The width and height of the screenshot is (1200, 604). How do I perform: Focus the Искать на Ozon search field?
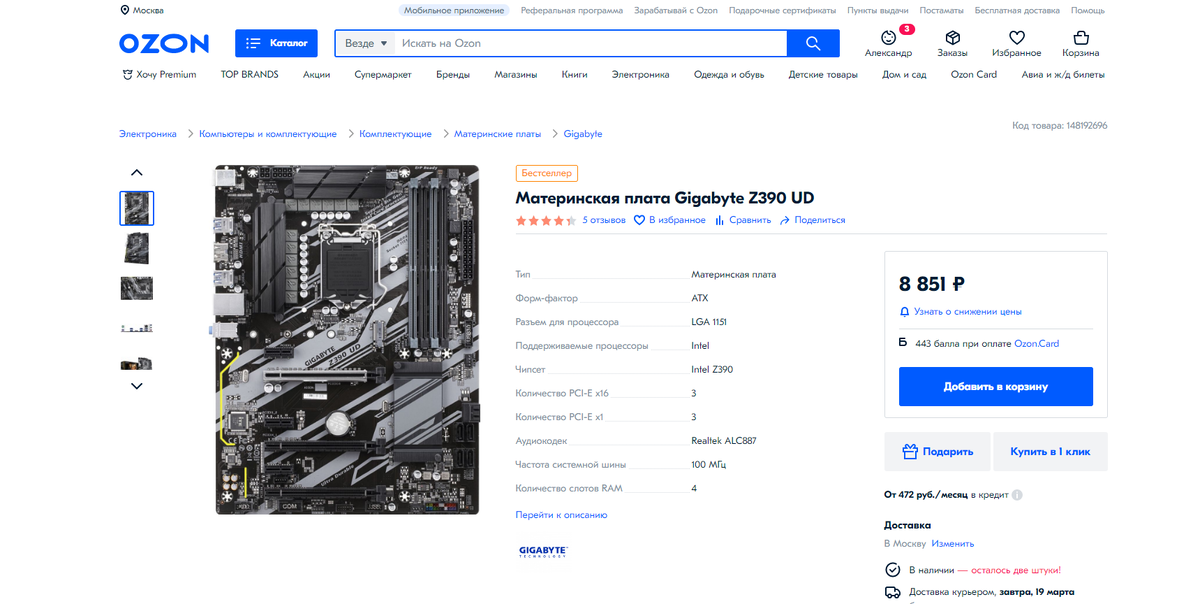coord(590,43)
